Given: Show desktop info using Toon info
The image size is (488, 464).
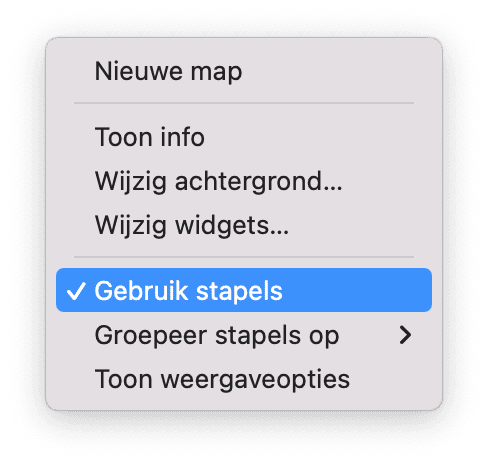Looking at the screenshot, I should pos(244,137).
